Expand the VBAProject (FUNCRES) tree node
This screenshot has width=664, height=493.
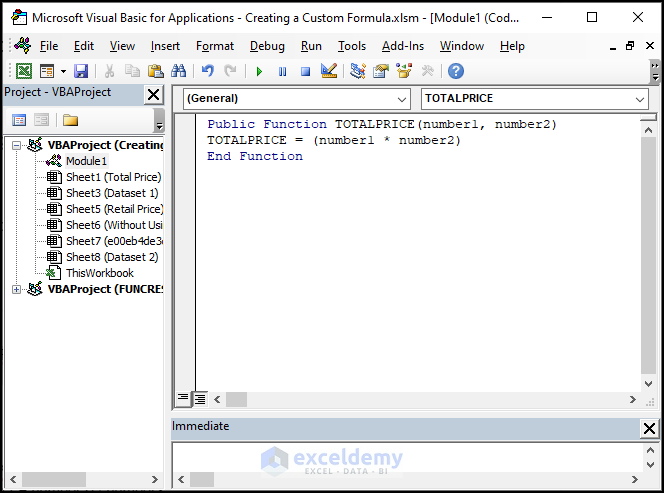[x=16, y=290]
